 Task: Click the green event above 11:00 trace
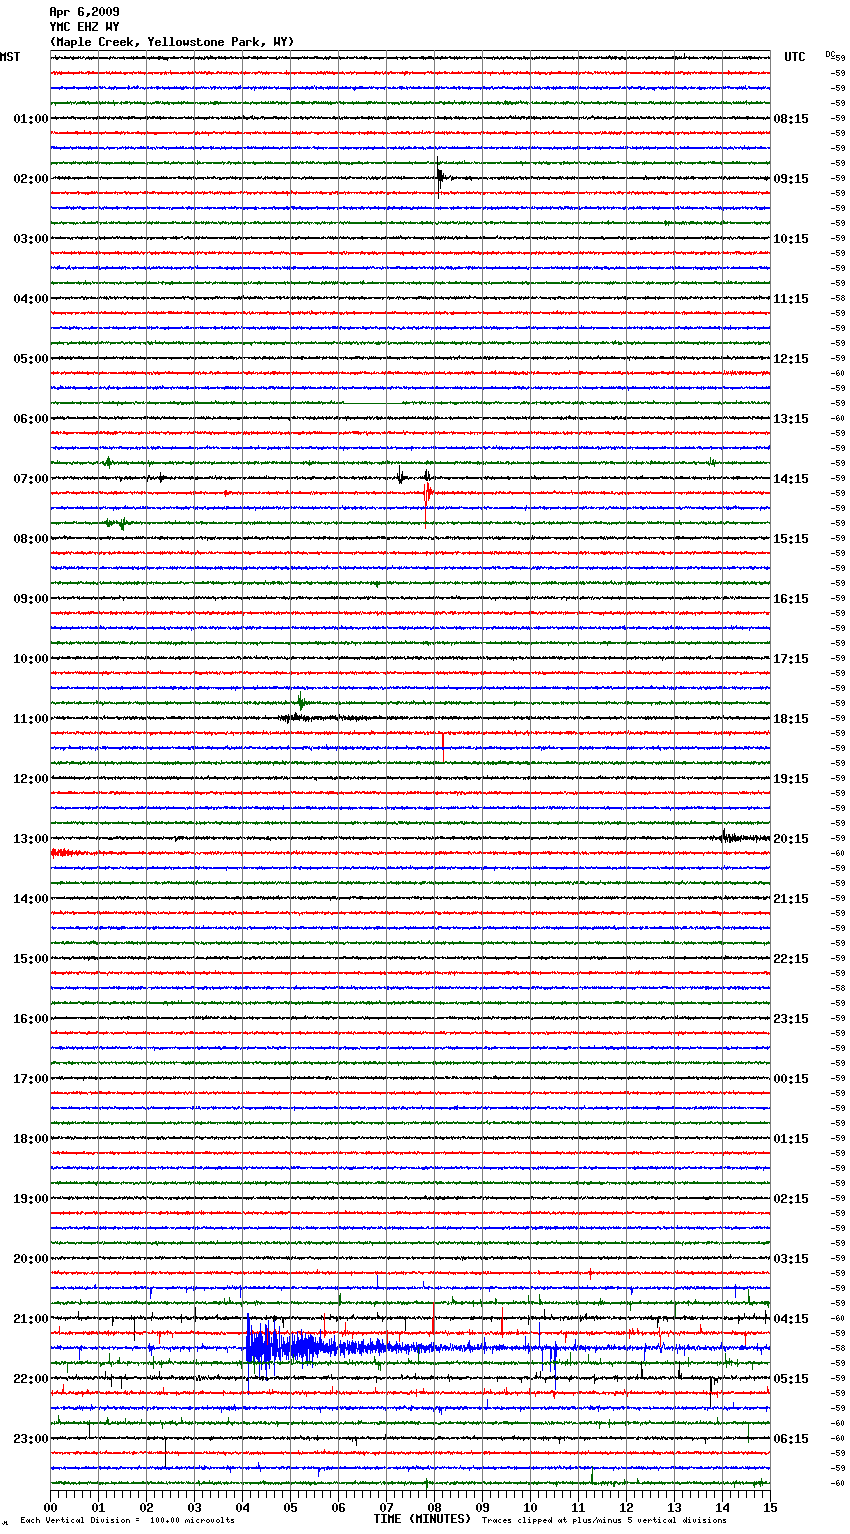pyautogui.click(x=300, y=702)
